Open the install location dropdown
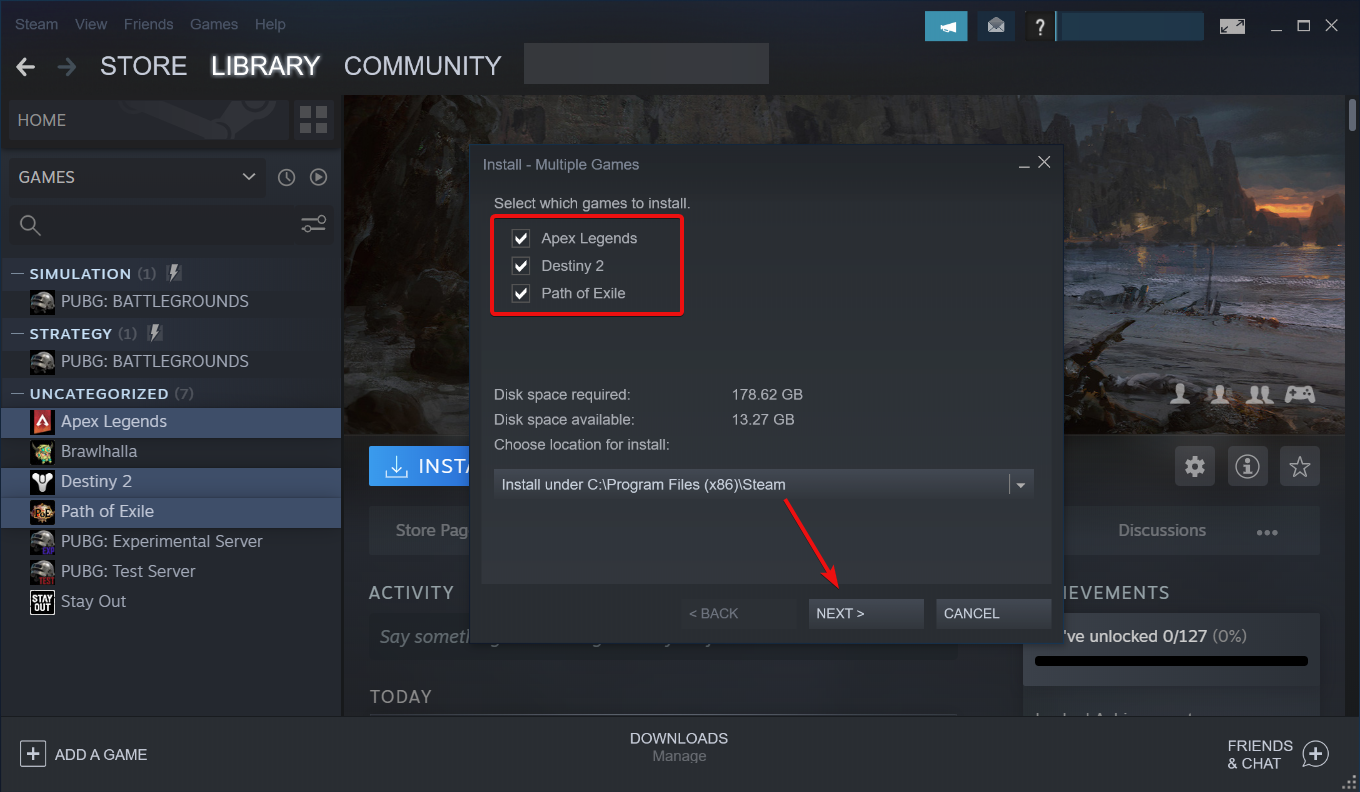 click(x=1020, y=484)
